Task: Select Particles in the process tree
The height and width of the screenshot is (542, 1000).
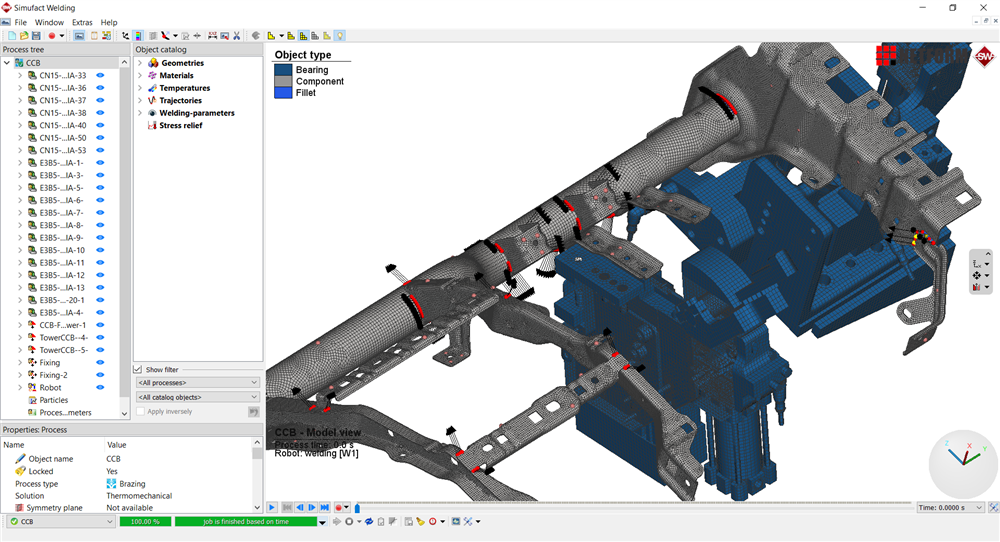Action: point(54,400)
